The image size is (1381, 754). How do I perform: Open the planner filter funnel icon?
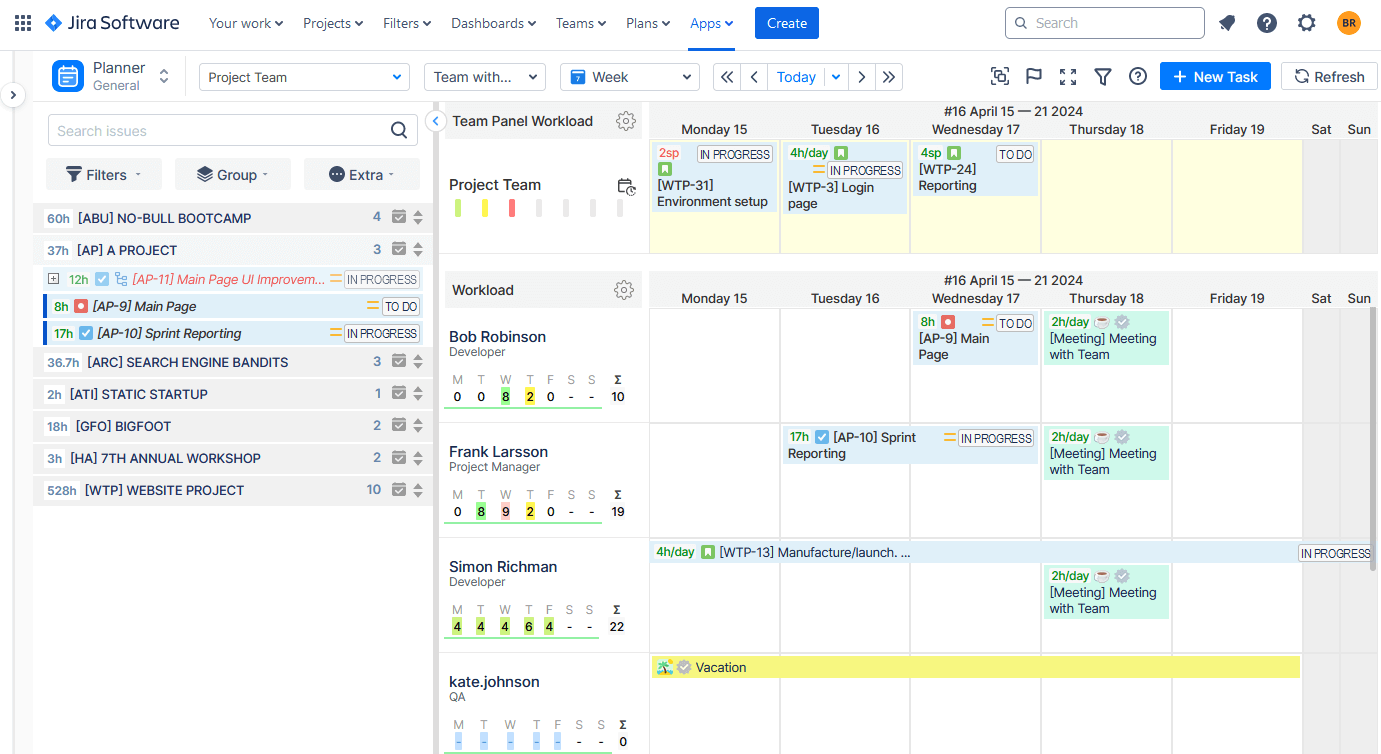[x=1103, y=77]
